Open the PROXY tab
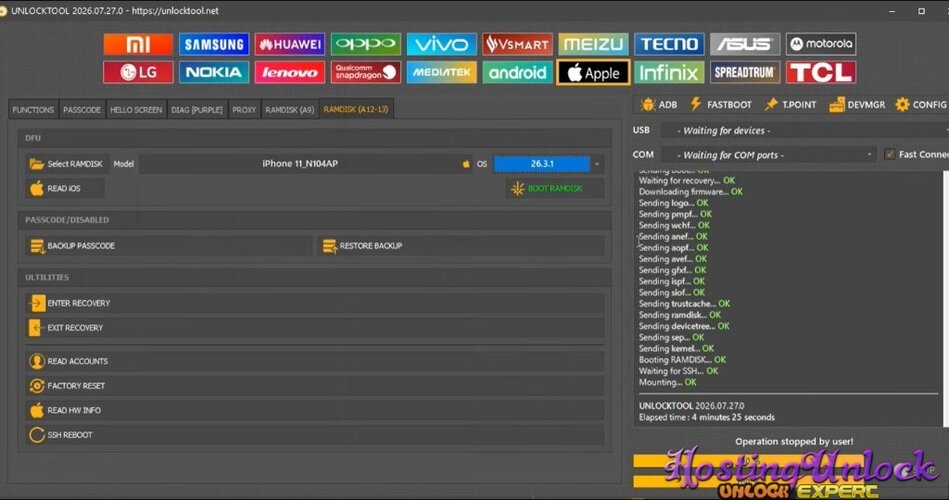The image size is (949, 500). click(244, 110)
